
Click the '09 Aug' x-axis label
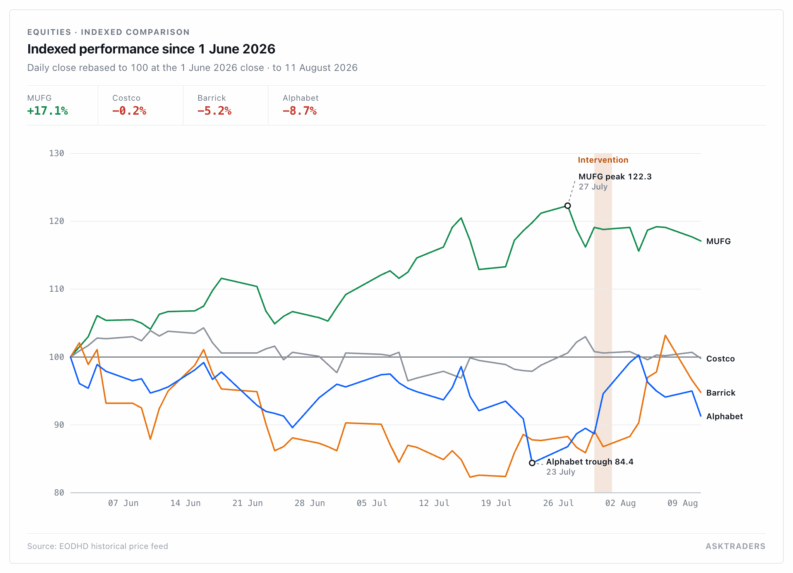683,503
